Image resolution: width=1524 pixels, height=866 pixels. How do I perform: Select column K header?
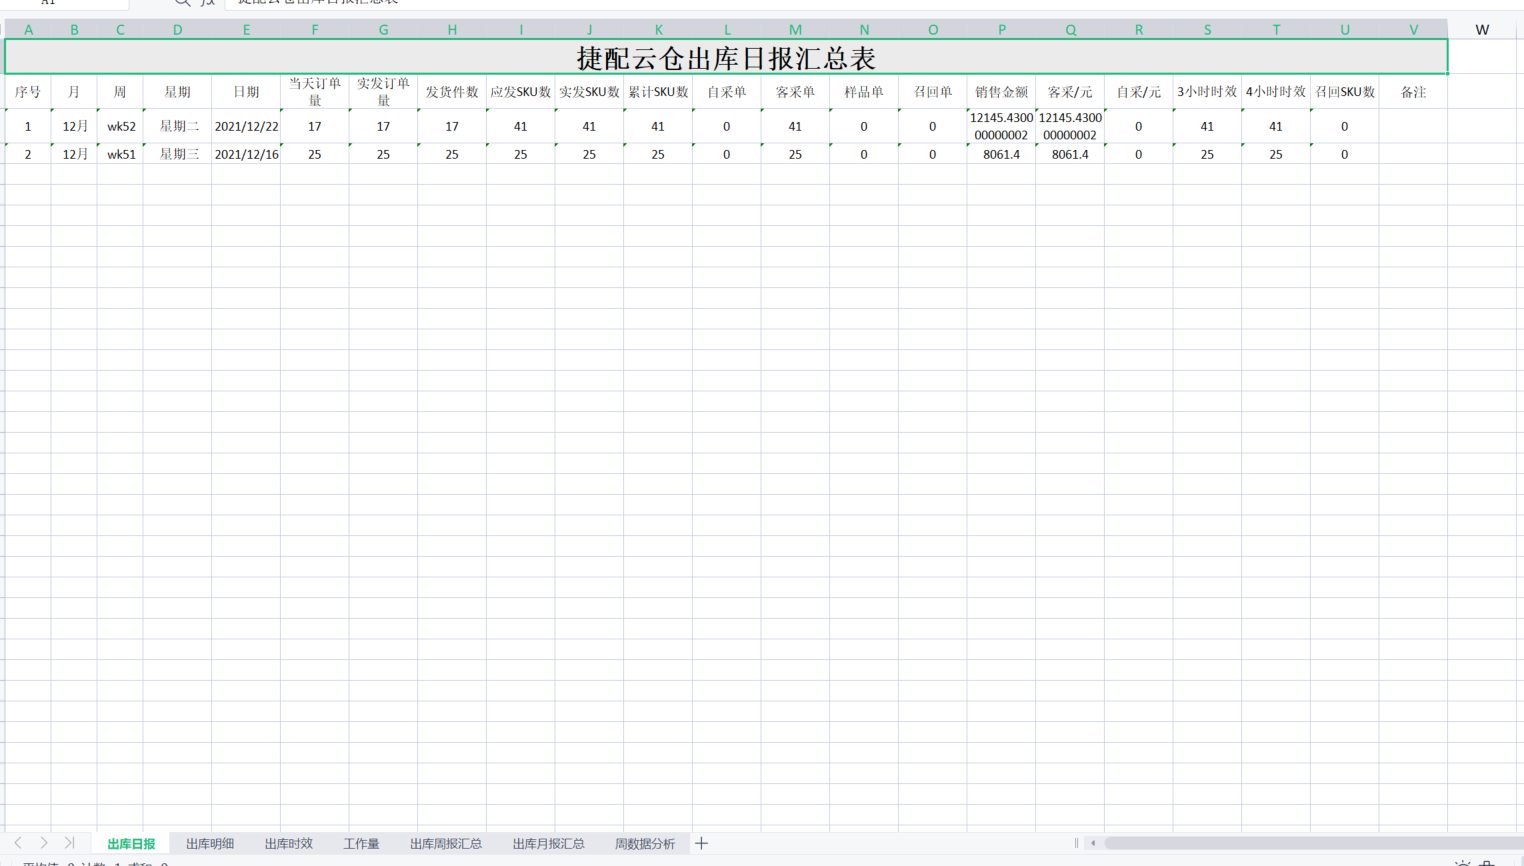click(x=658, y=29)
